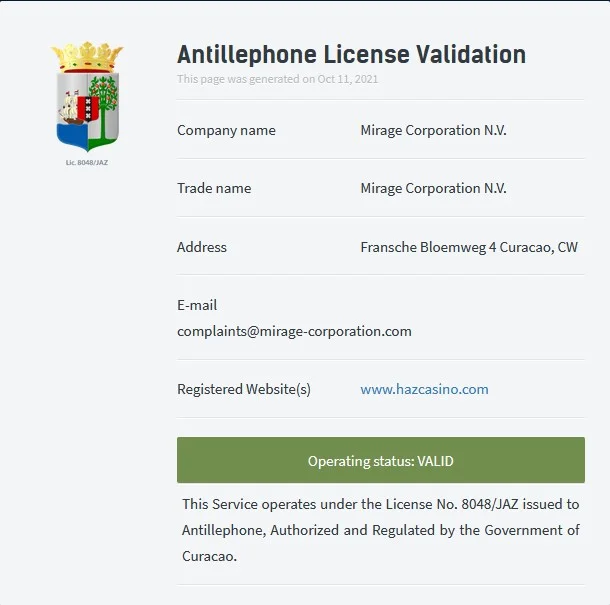Image resolution: width=610 pixels, height=605 pixels.
Task: Click the page generated Oct 11, 2021 text
Action: 277,79
